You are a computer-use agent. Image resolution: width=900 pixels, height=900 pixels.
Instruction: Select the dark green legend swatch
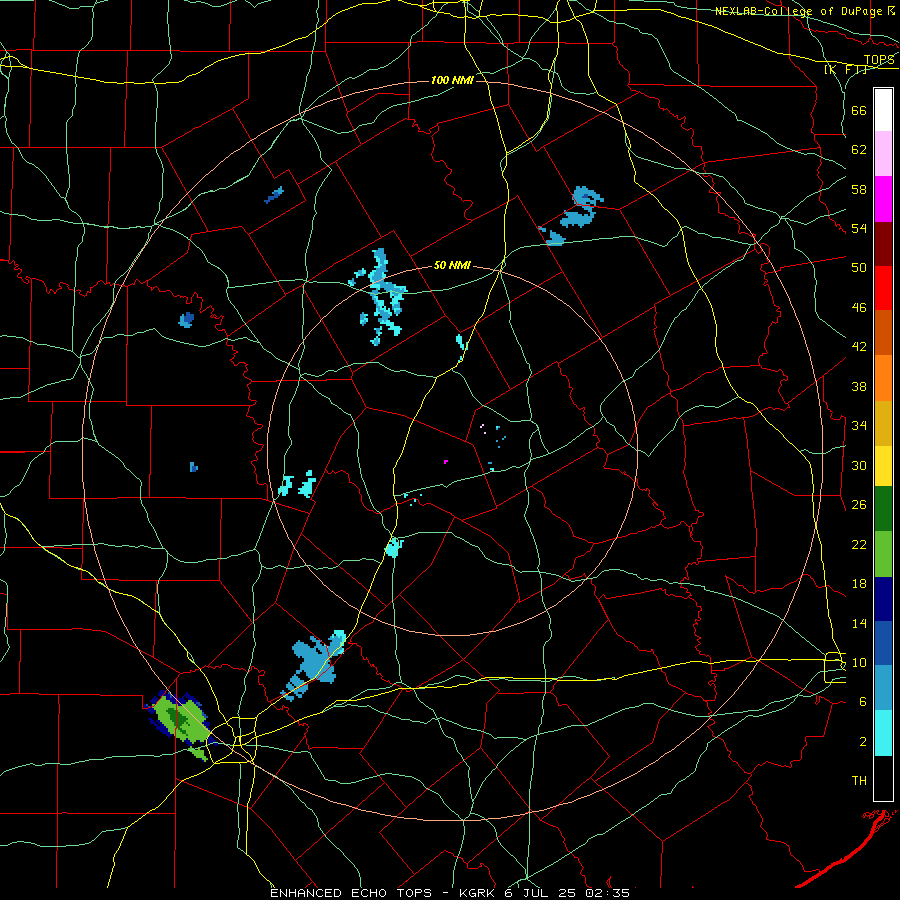(883, 509)
